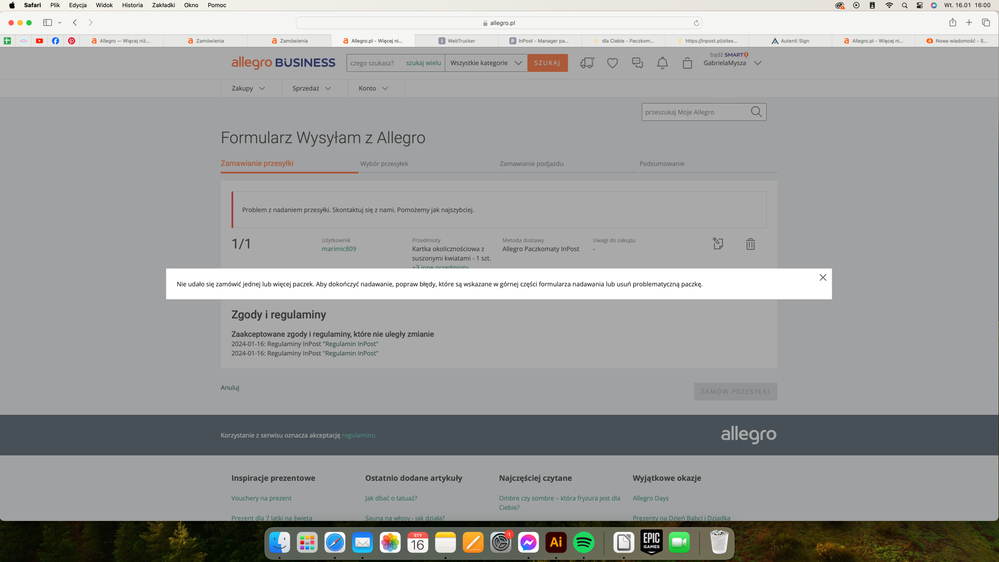Switch to InPost - Manager tab
Screen dimensions: 999x562
pyautogui.click(x=540, y=41)
